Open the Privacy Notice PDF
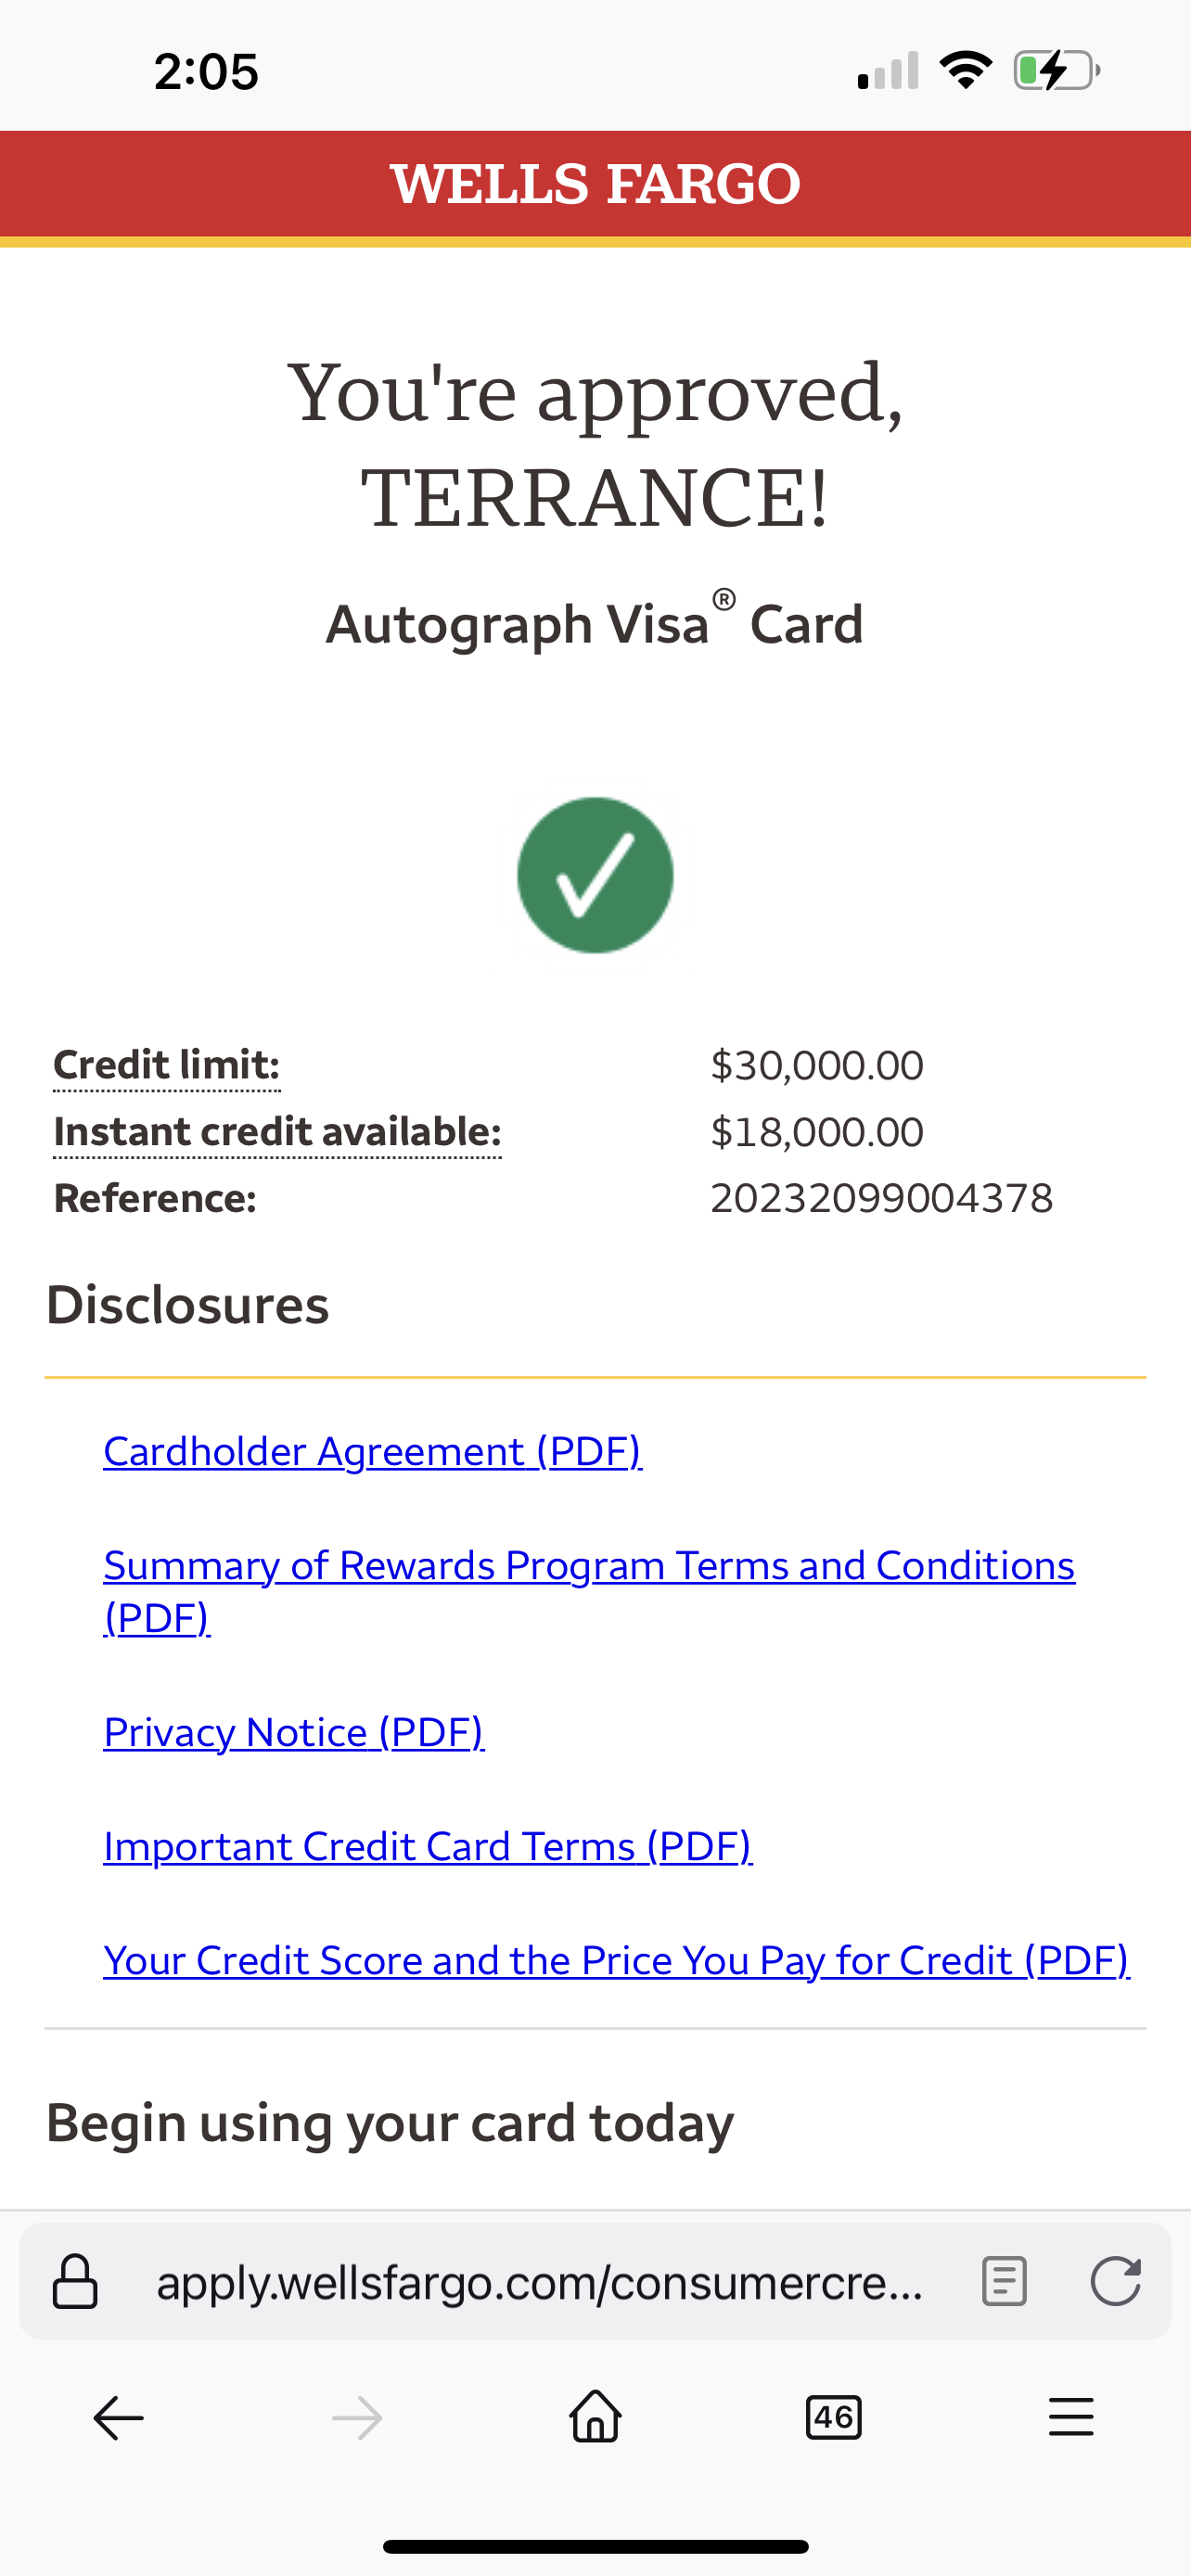The width and height of the screenshot is (1191, 2576). coord(294,1733)
